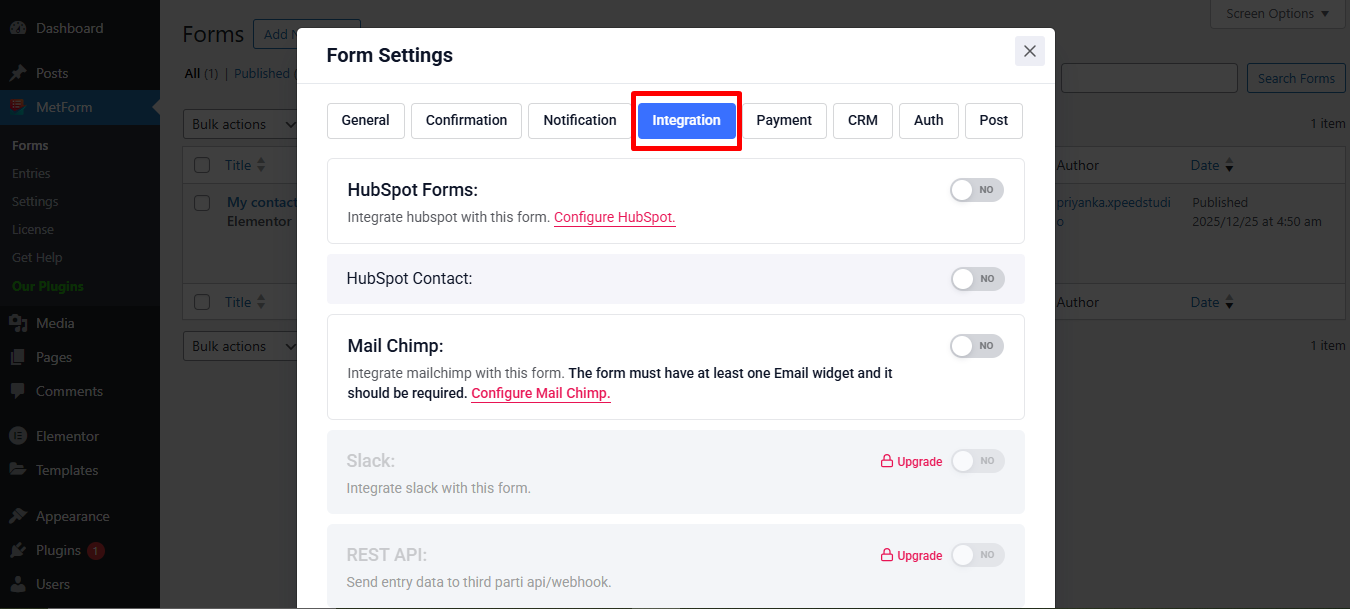Open Plugins via the plug icon
This screenshot has height=609, width=1350.
tap(21, 549)
